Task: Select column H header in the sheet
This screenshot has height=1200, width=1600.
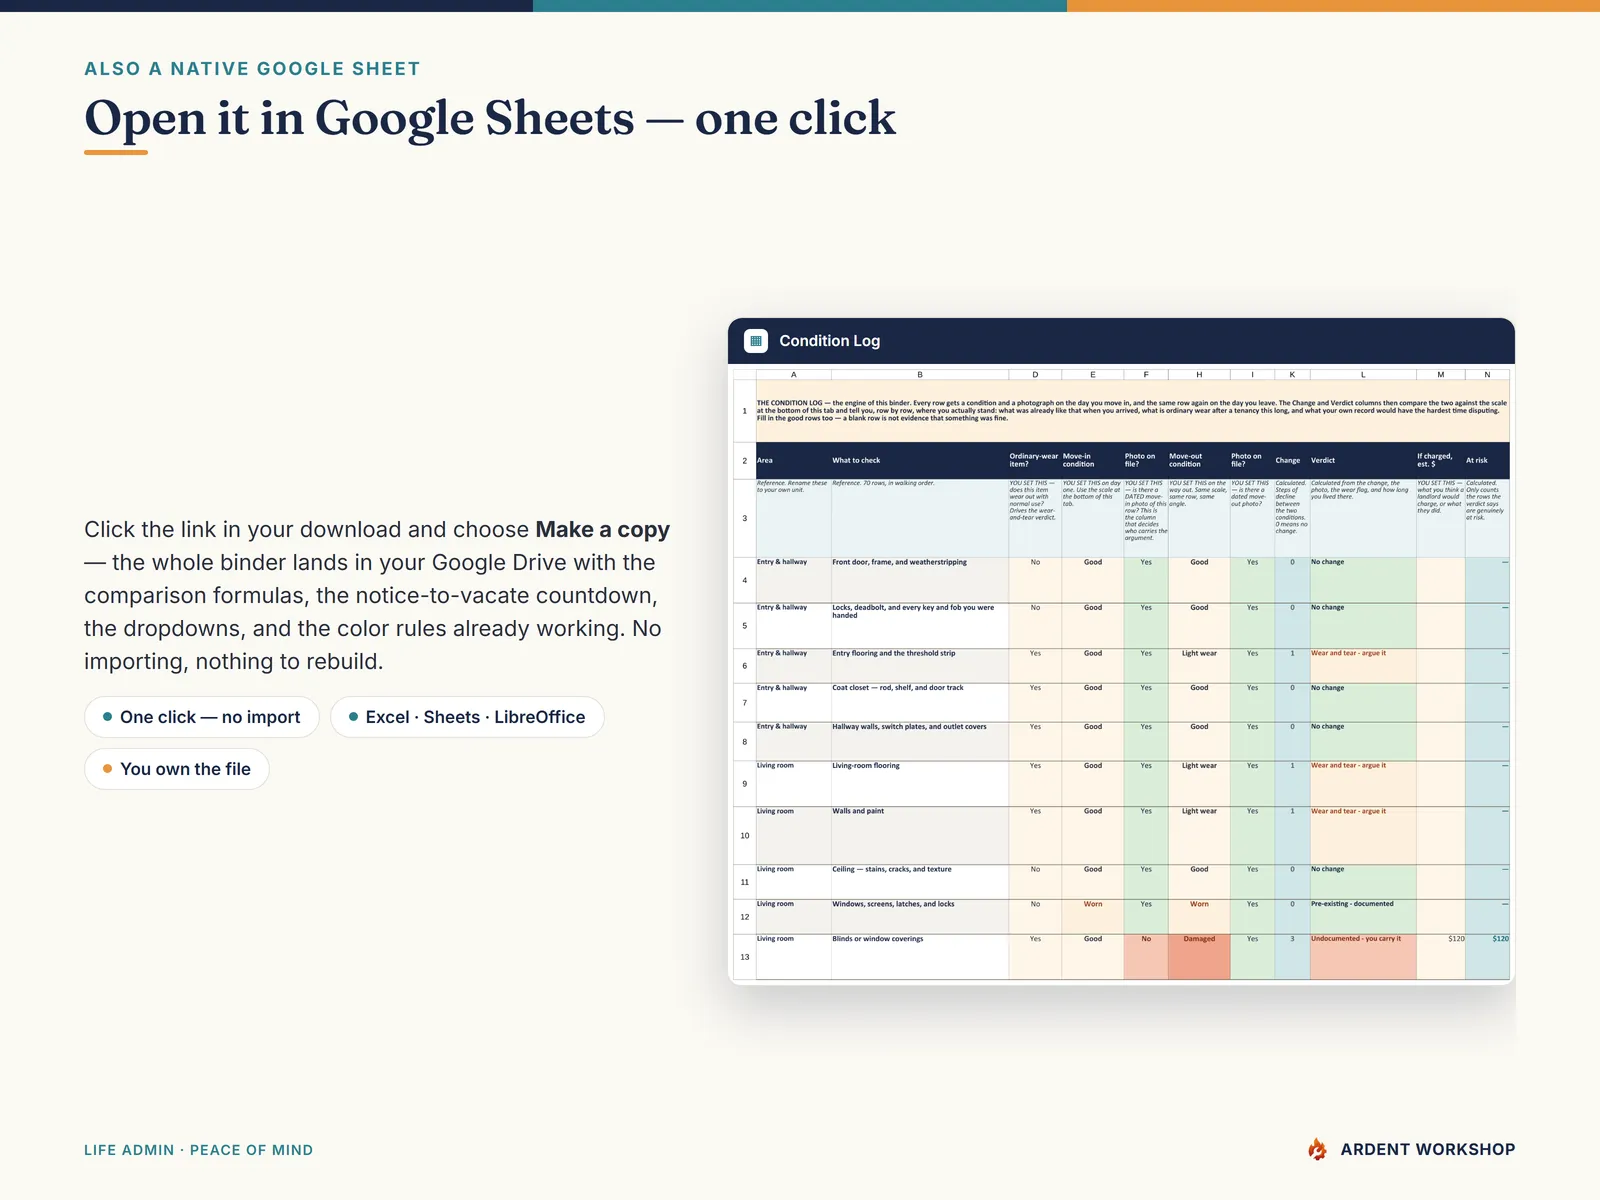Action: coord(1199,374)
